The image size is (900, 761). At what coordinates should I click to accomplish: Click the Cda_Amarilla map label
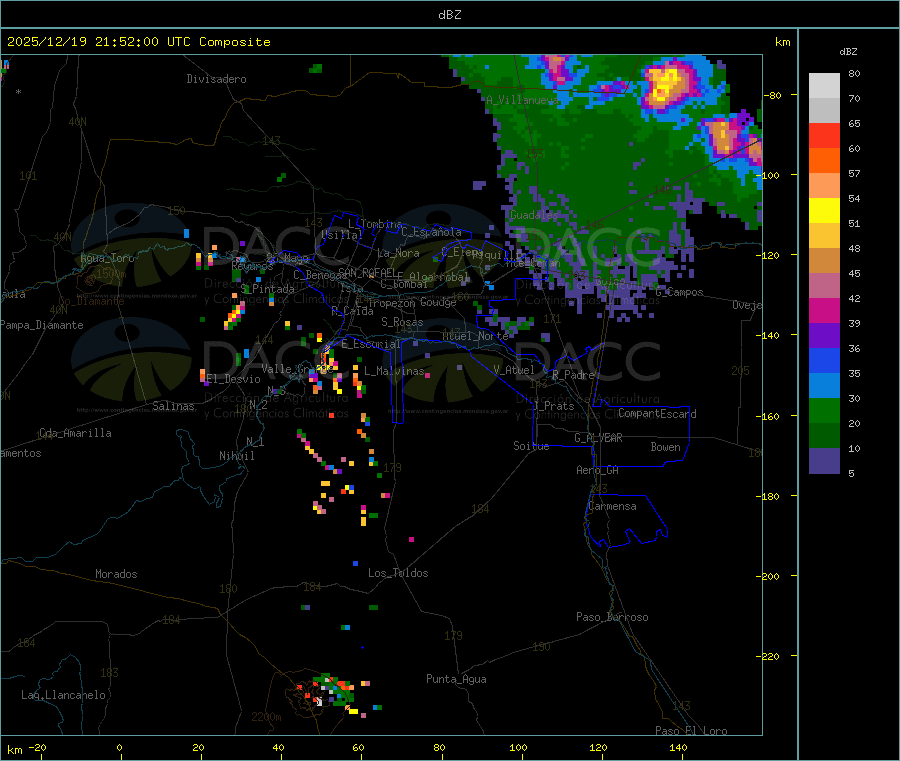click(75, 433)
